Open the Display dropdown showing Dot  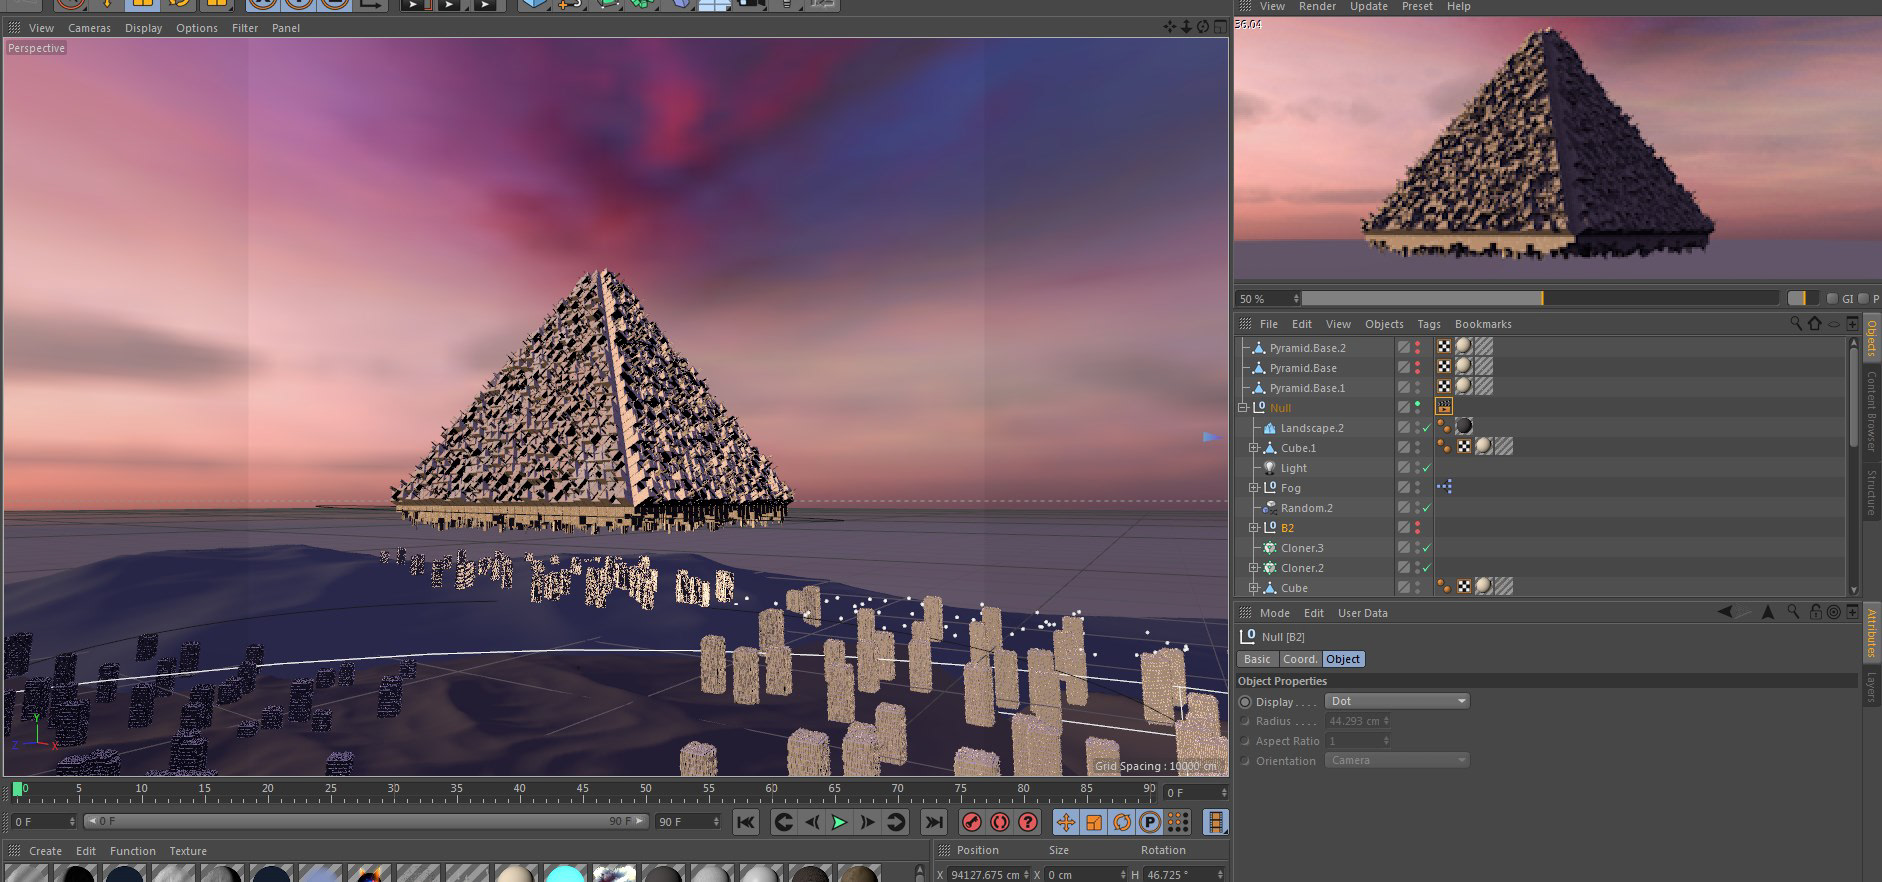click(x=1397, y=701)
